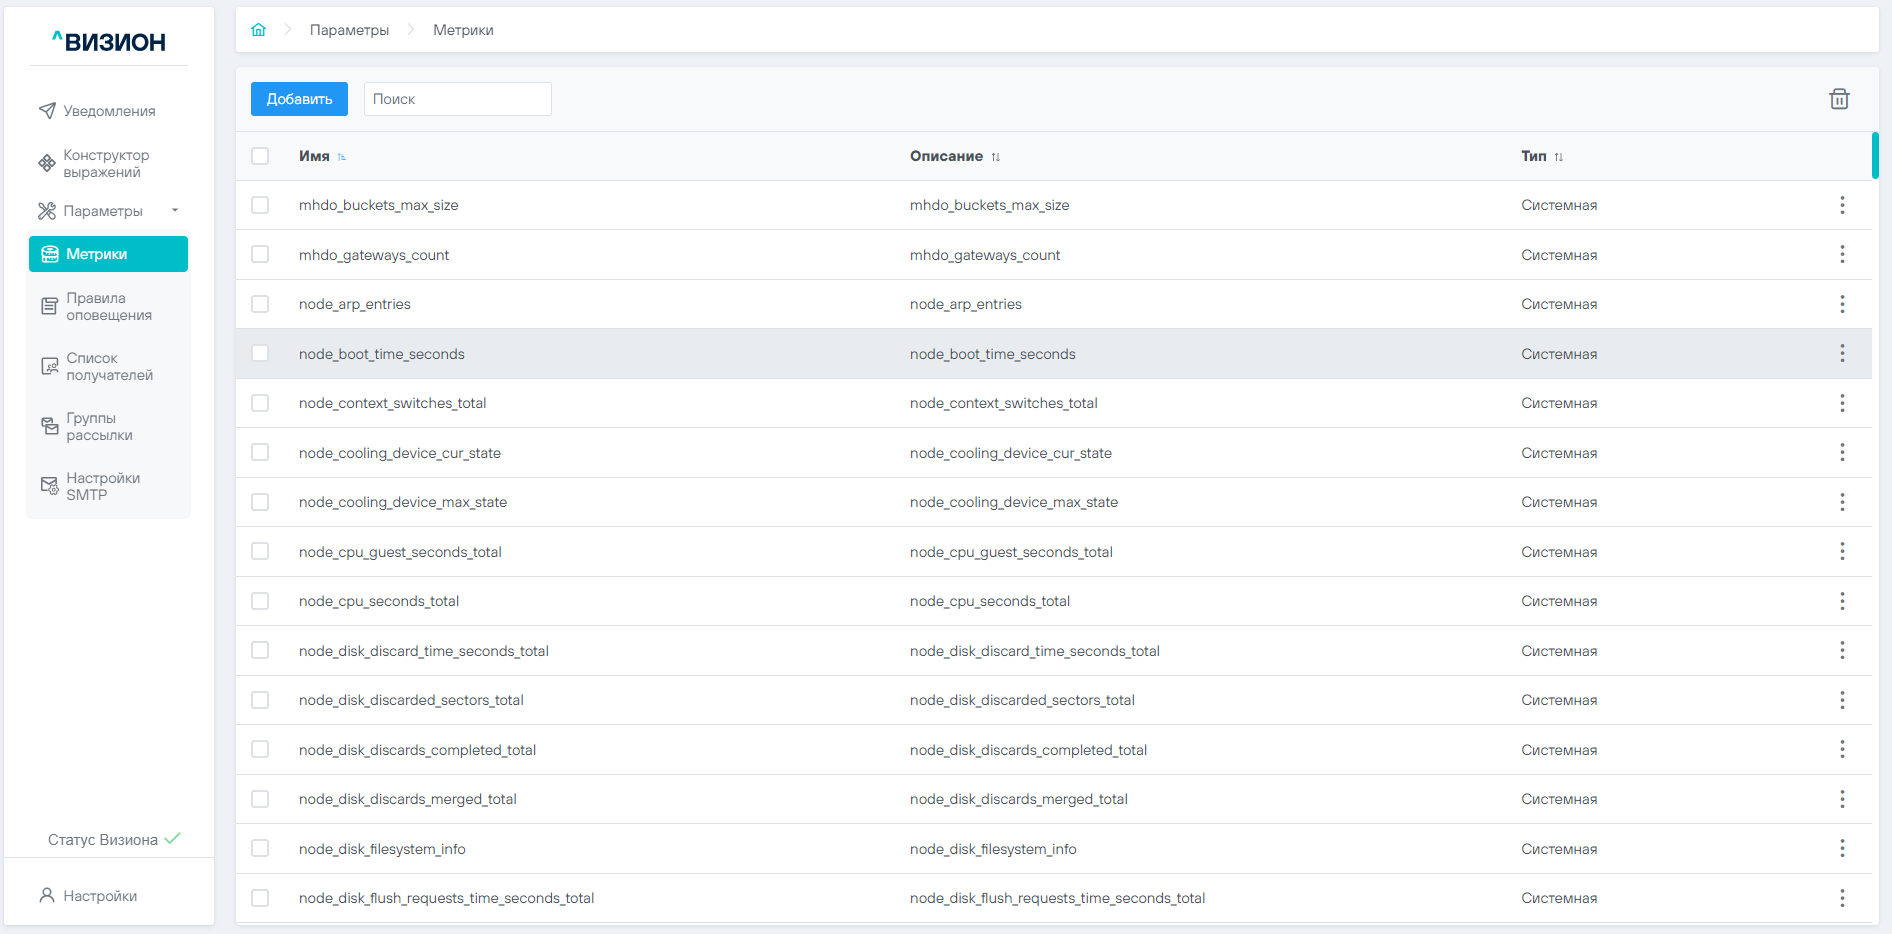Select the Метрики sidebar menu item
Screen dimensions: 1892x934
[x=108, y=254]
